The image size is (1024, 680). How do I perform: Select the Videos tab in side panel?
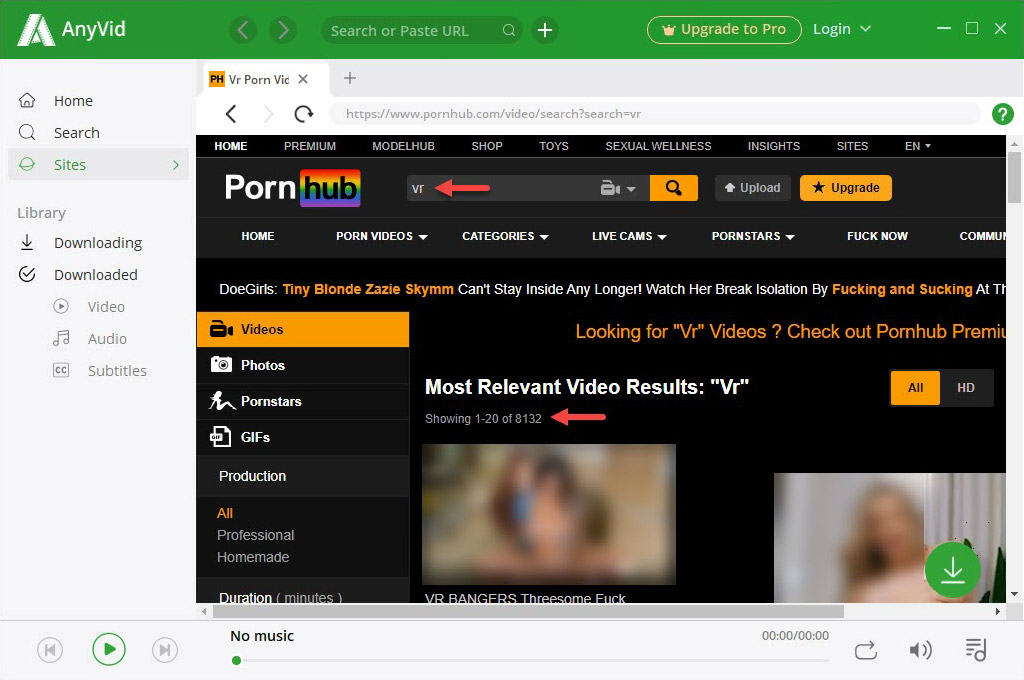pos(303,329)
